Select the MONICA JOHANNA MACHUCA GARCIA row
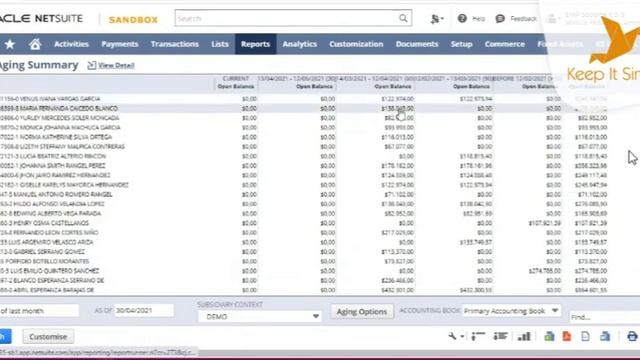This screenshot has width=640, height=360. point(304,127)
